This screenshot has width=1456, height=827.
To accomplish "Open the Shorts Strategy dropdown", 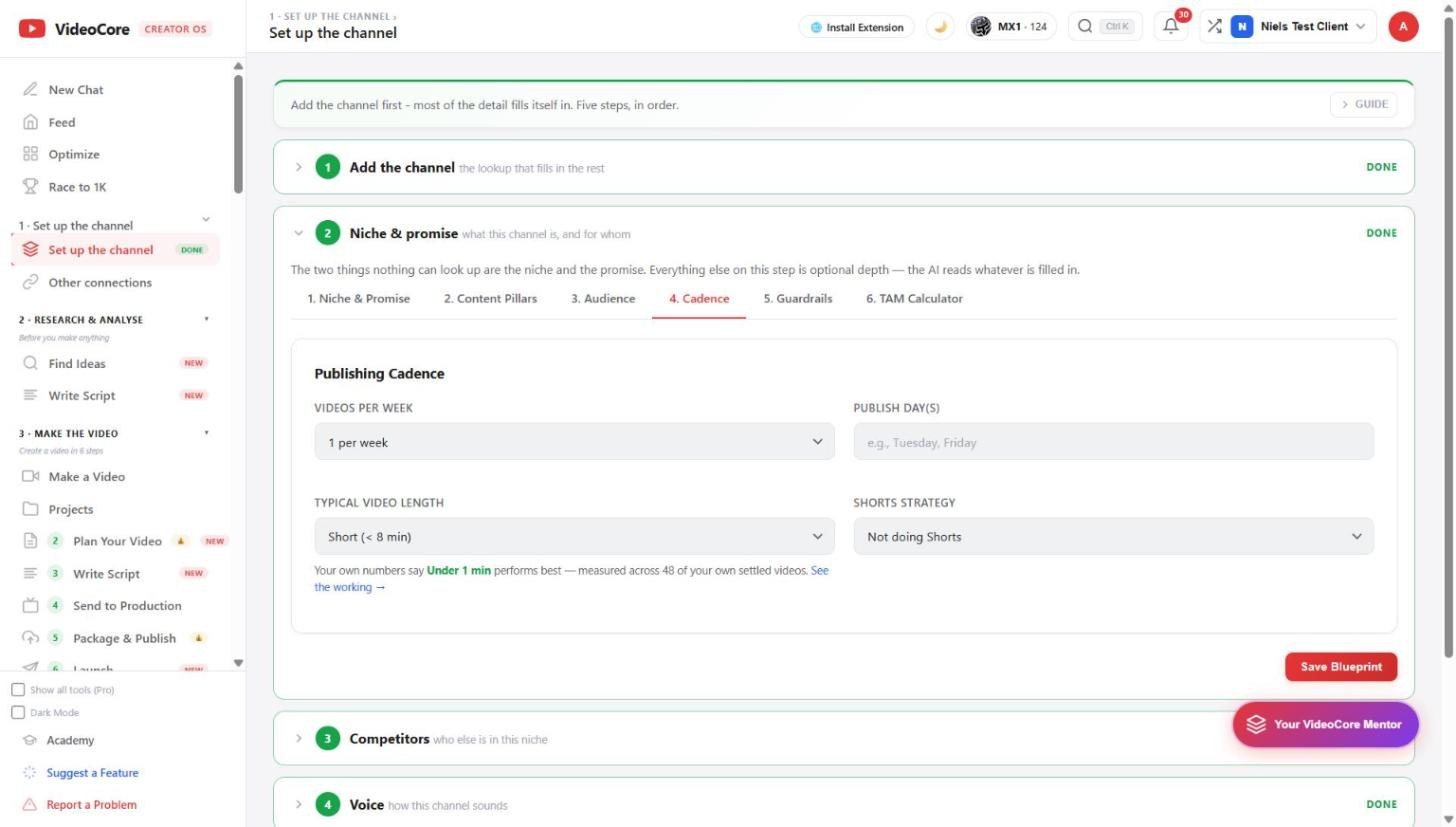I will point(1113,537).
